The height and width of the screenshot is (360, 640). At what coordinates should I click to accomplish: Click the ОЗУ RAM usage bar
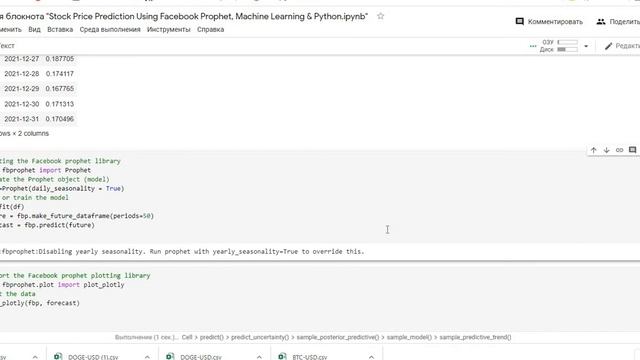(x=568, y=42)
